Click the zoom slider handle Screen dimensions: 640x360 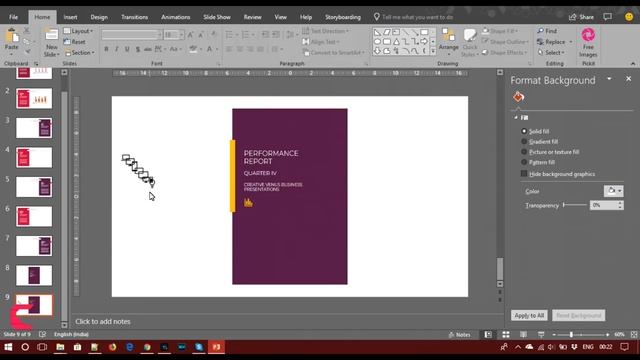pos(571,335)
